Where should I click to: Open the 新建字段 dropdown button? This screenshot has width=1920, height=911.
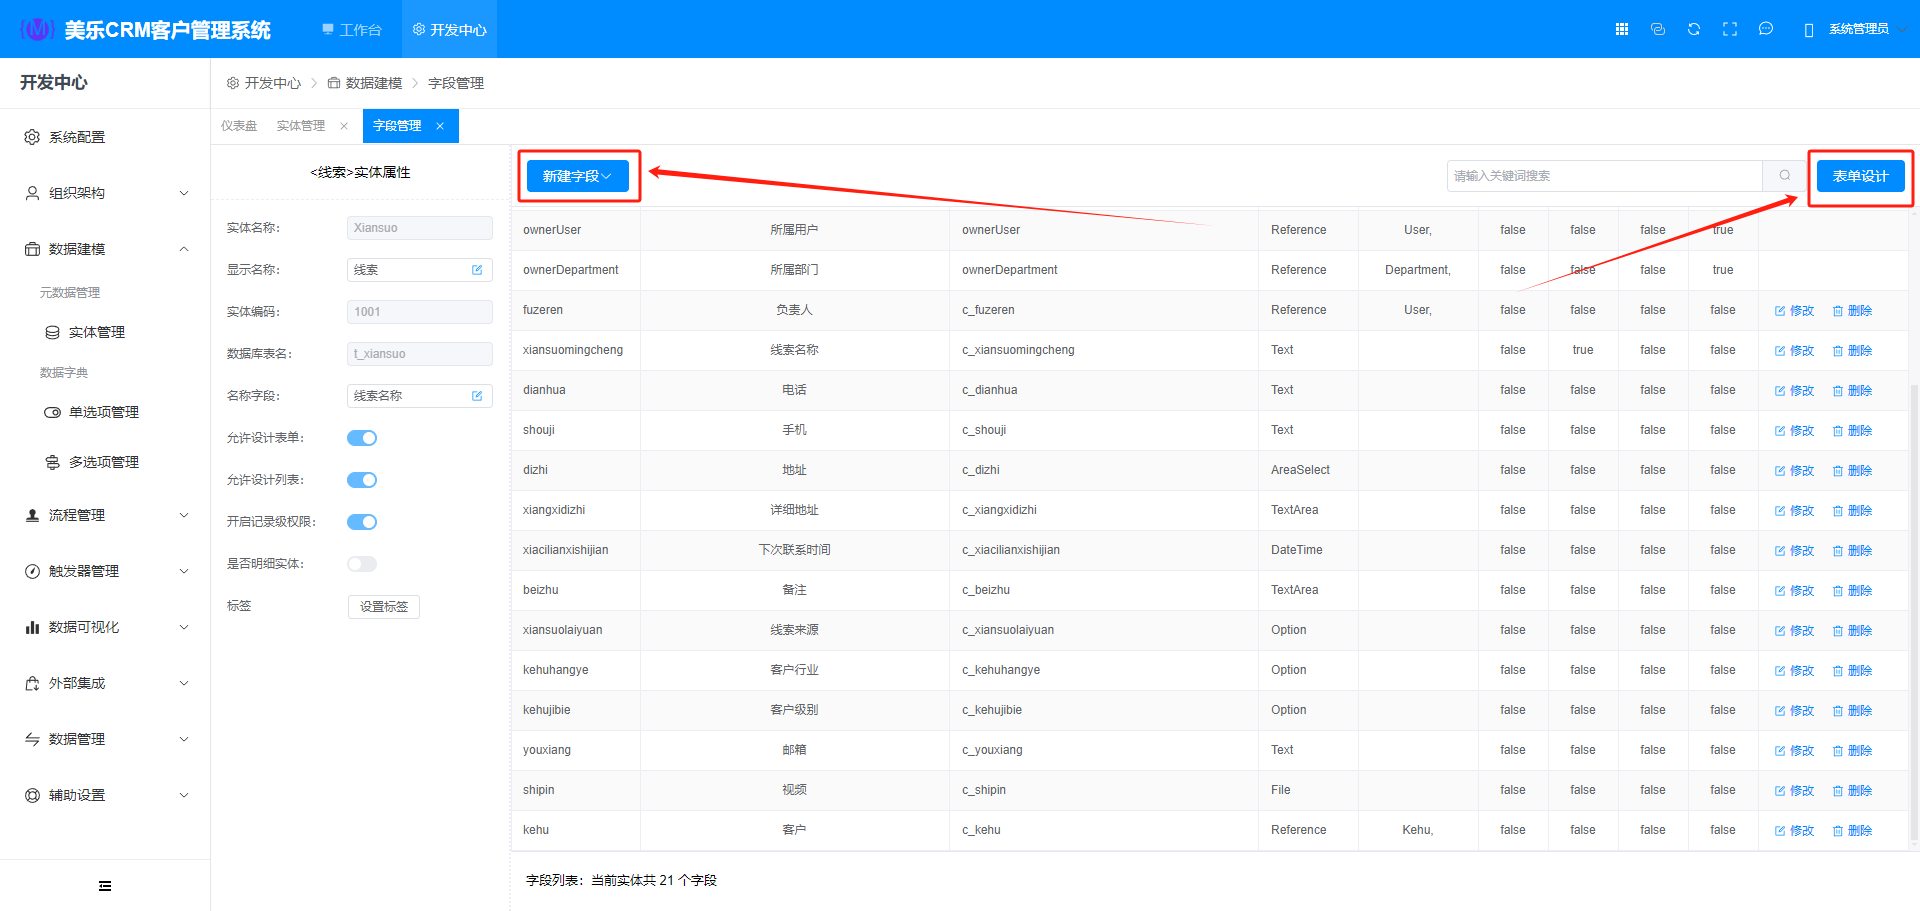[x=577, y=176]
